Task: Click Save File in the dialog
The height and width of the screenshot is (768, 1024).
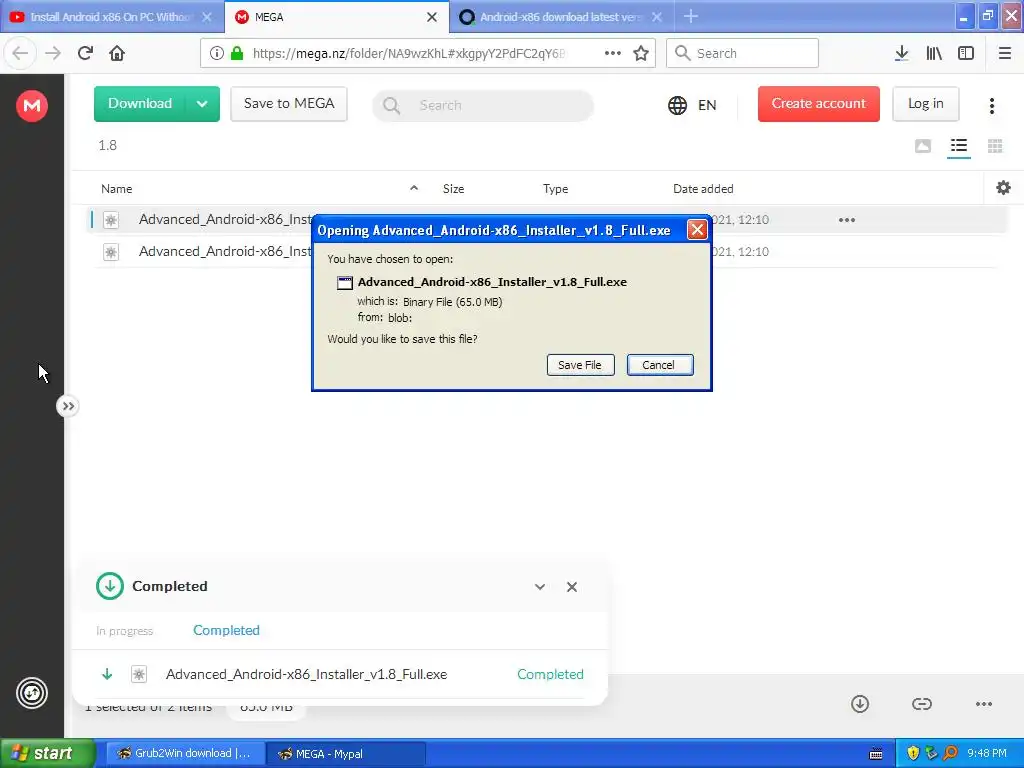Action: click(x=580, y=365)
